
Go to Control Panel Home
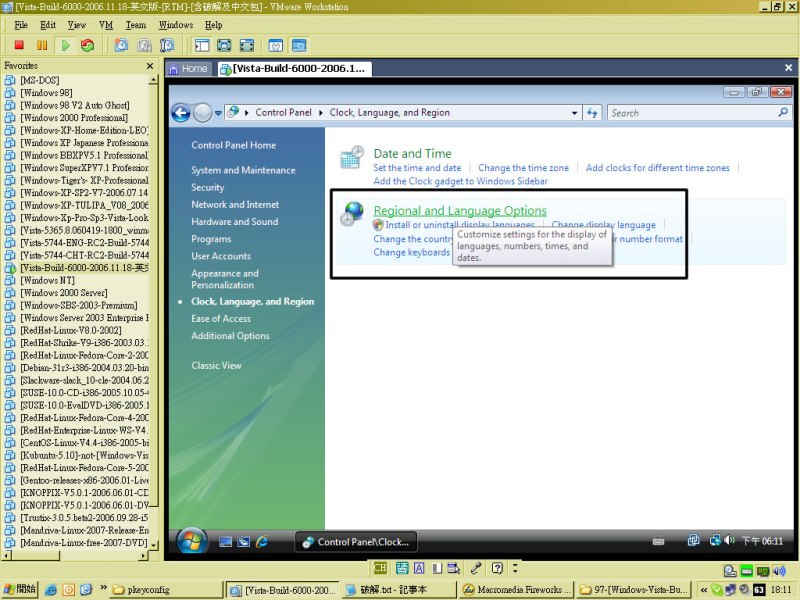(x=234, y=145)
